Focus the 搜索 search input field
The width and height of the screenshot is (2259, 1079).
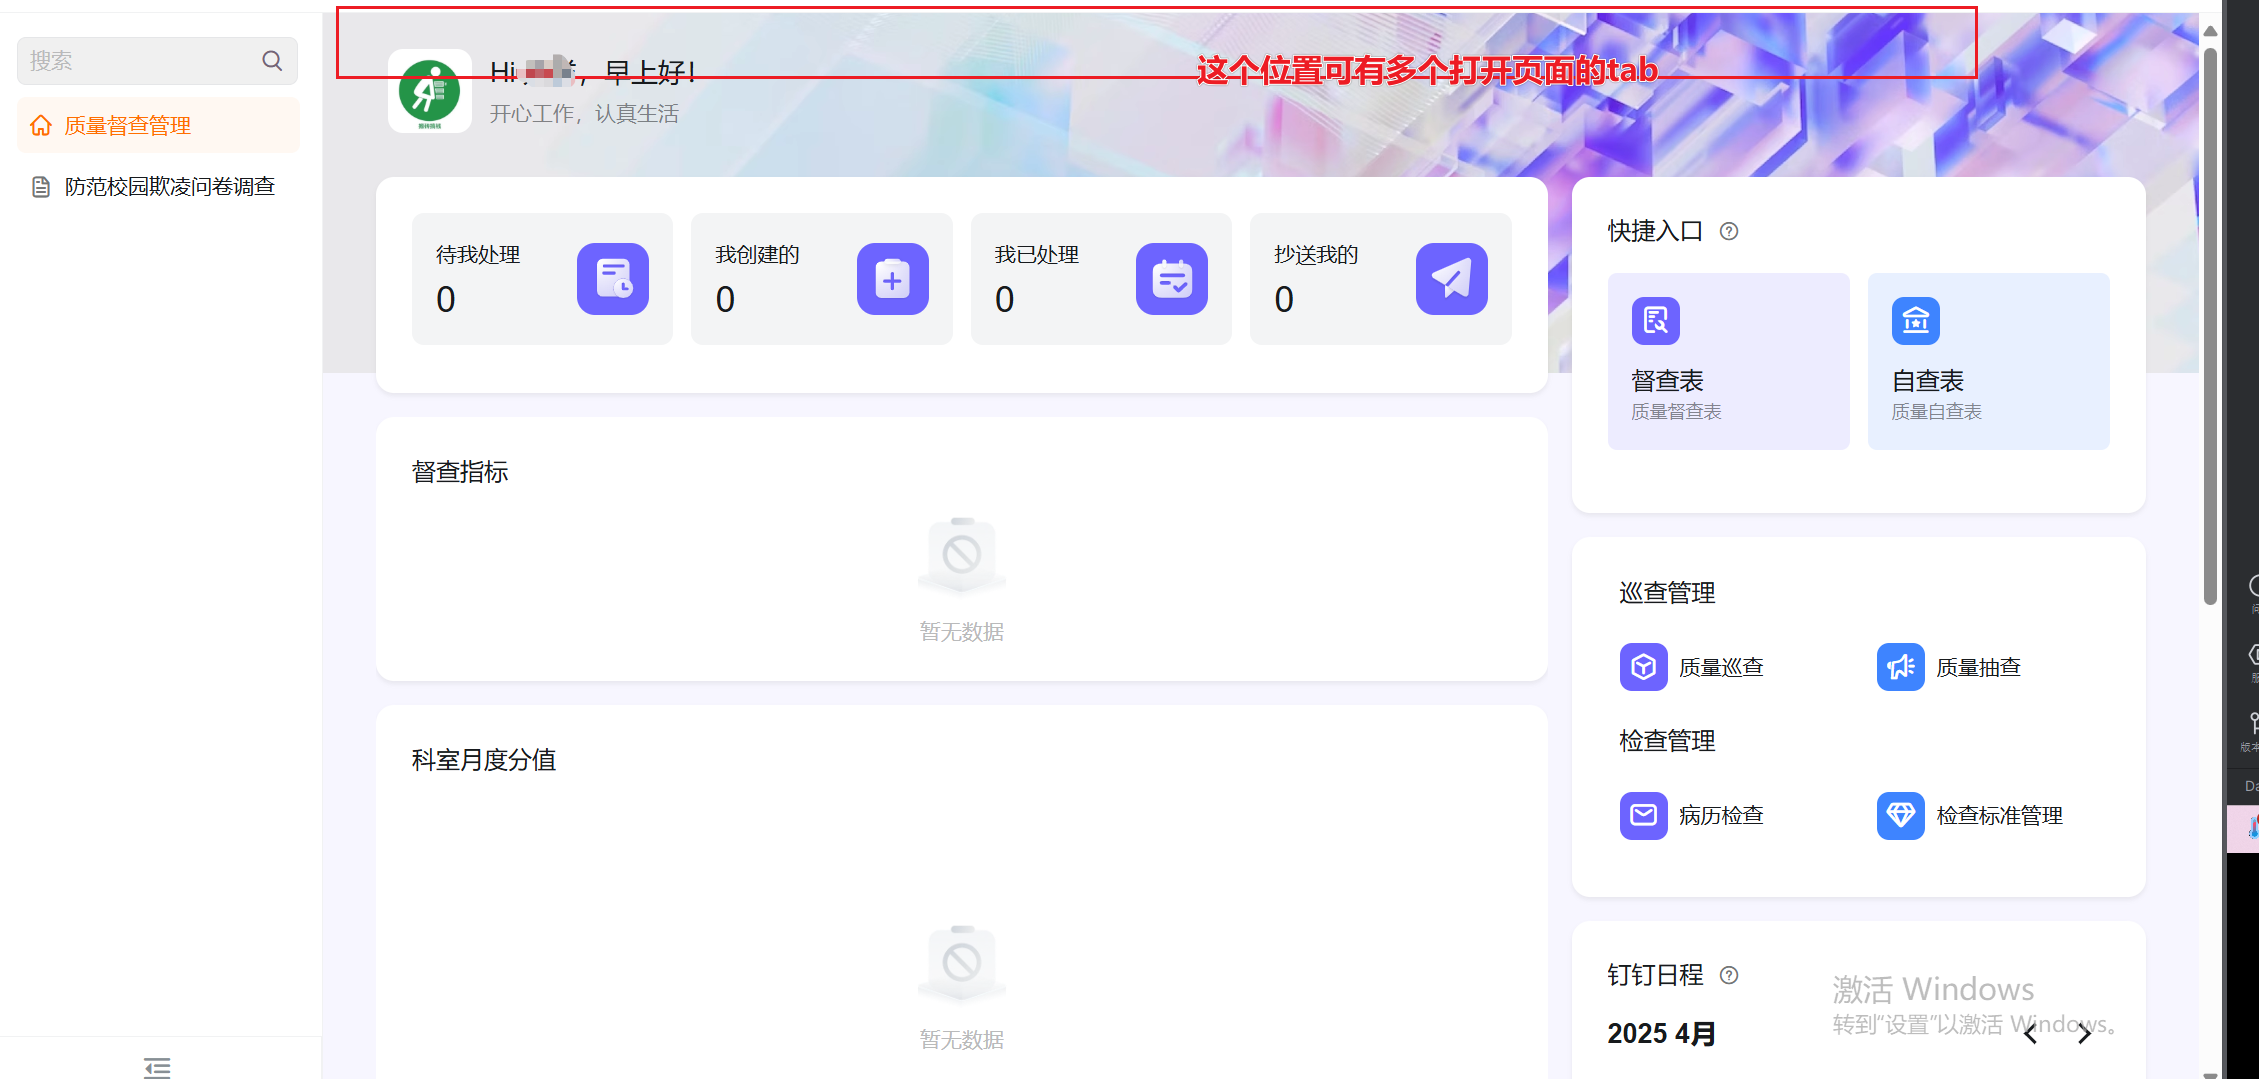click(157, 61)
